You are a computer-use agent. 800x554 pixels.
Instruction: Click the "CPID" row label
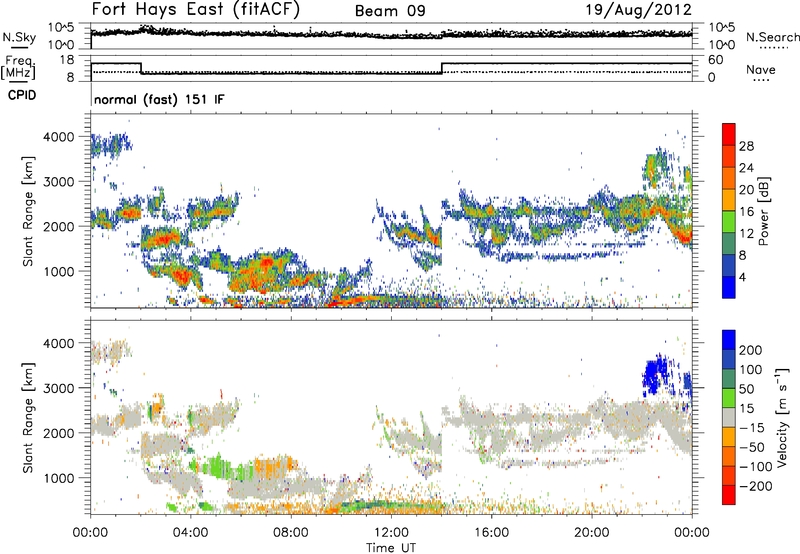click(22, 95)
